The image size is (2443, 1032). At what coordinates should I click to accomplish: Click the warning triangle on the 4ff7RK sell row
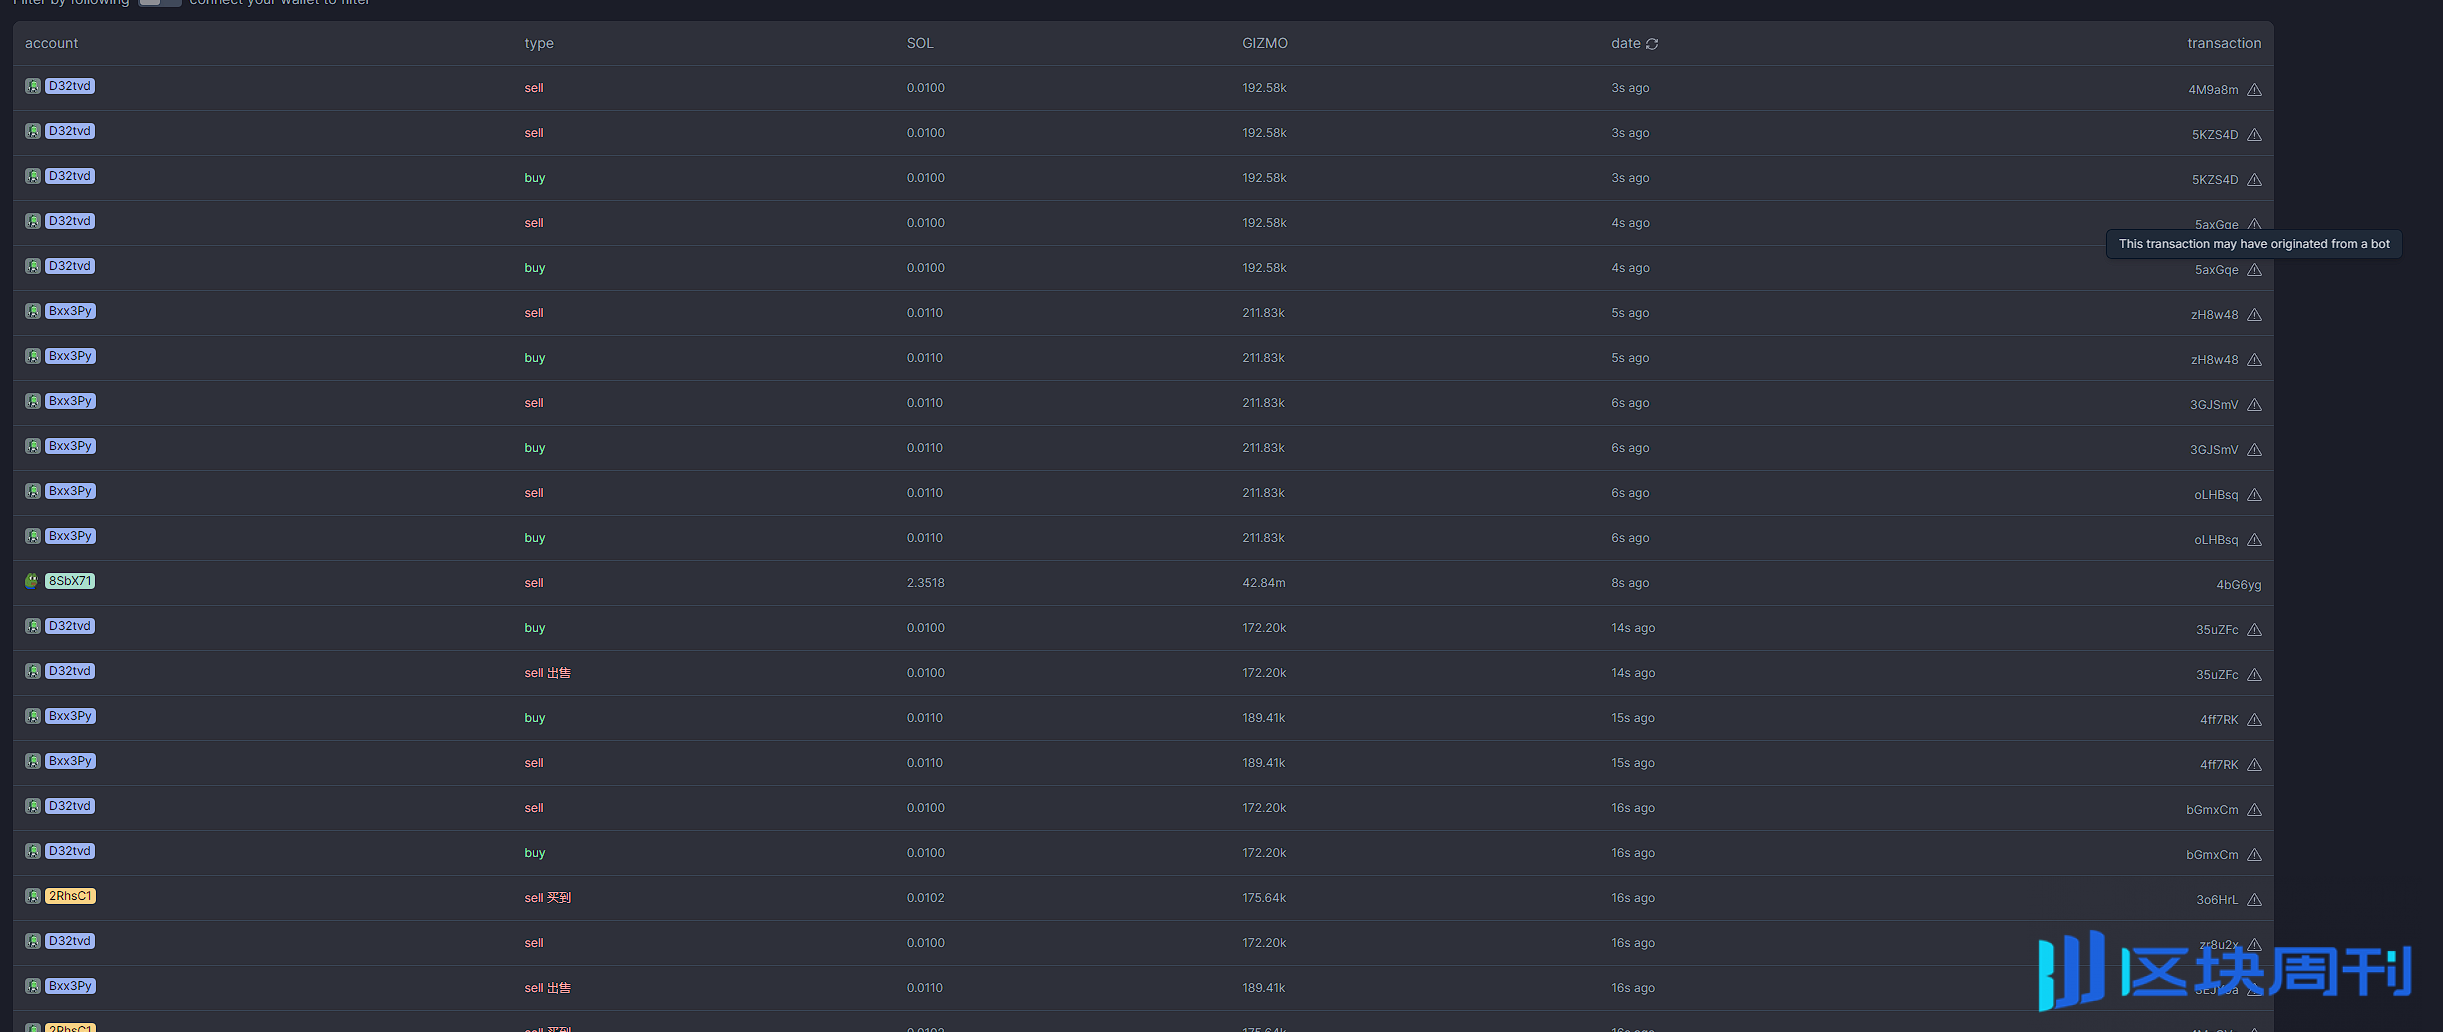pyautogui.click(x=2254, y=765)
